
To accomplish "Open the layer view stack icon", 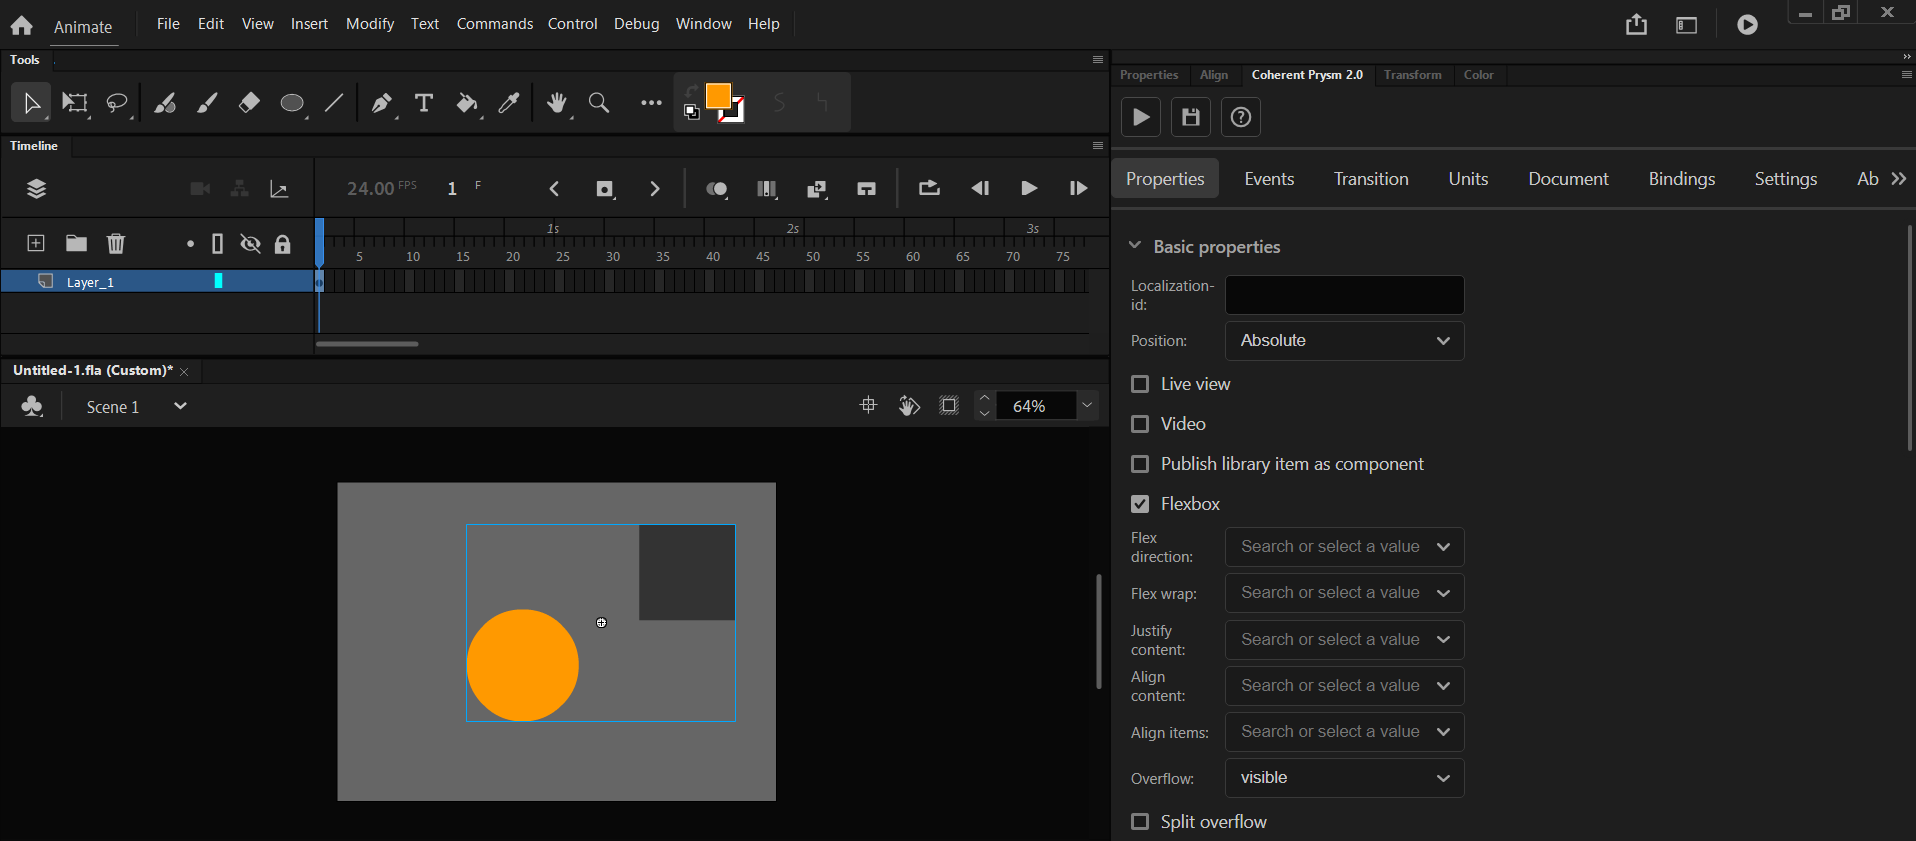I will tap(37, 189).
